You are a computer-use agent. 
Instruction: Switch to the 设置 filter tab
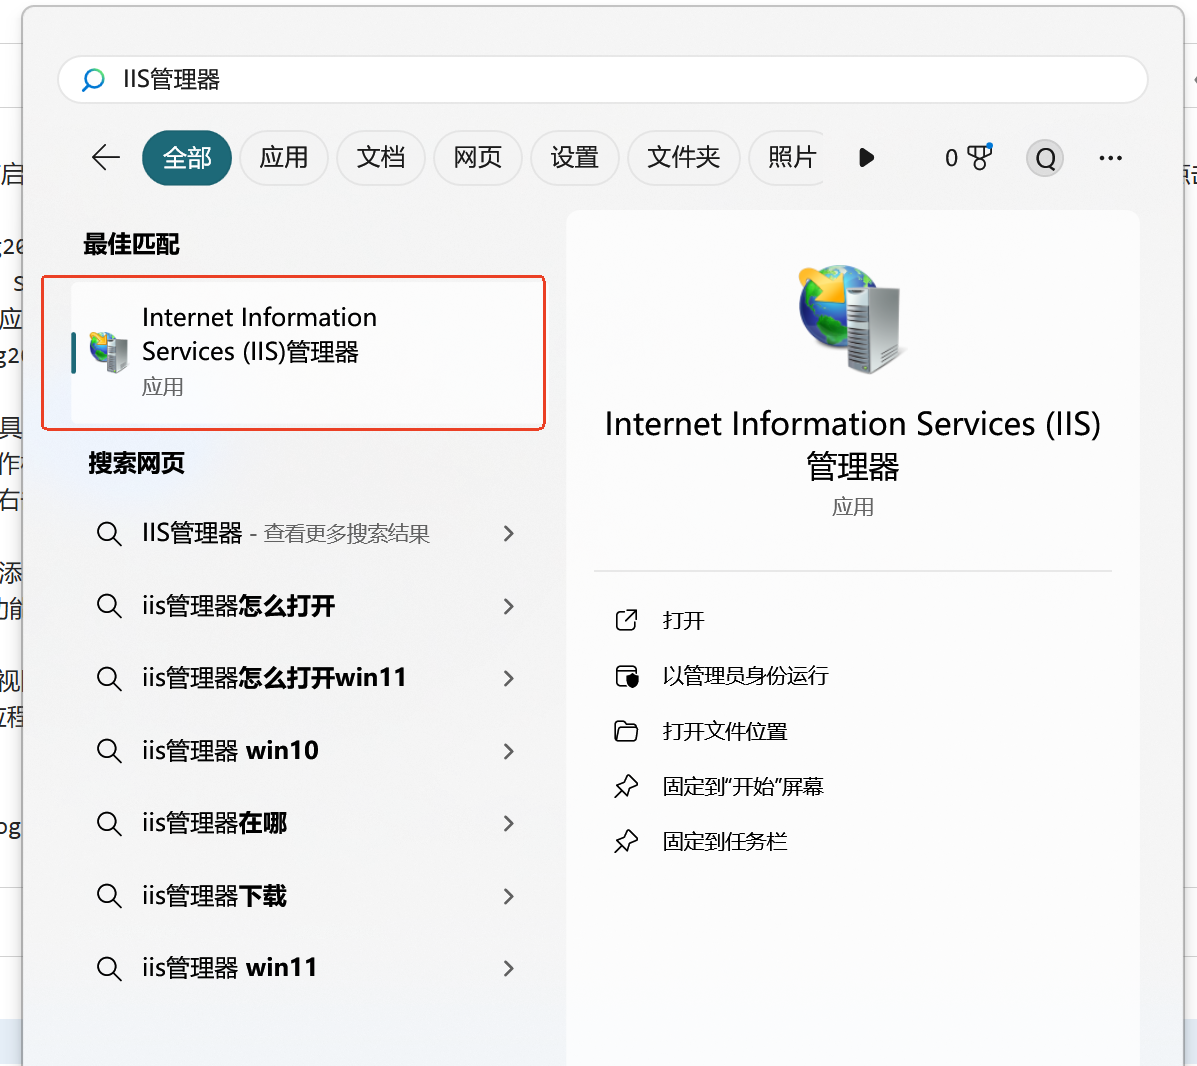pyautogui.click(x=575, y=158)
